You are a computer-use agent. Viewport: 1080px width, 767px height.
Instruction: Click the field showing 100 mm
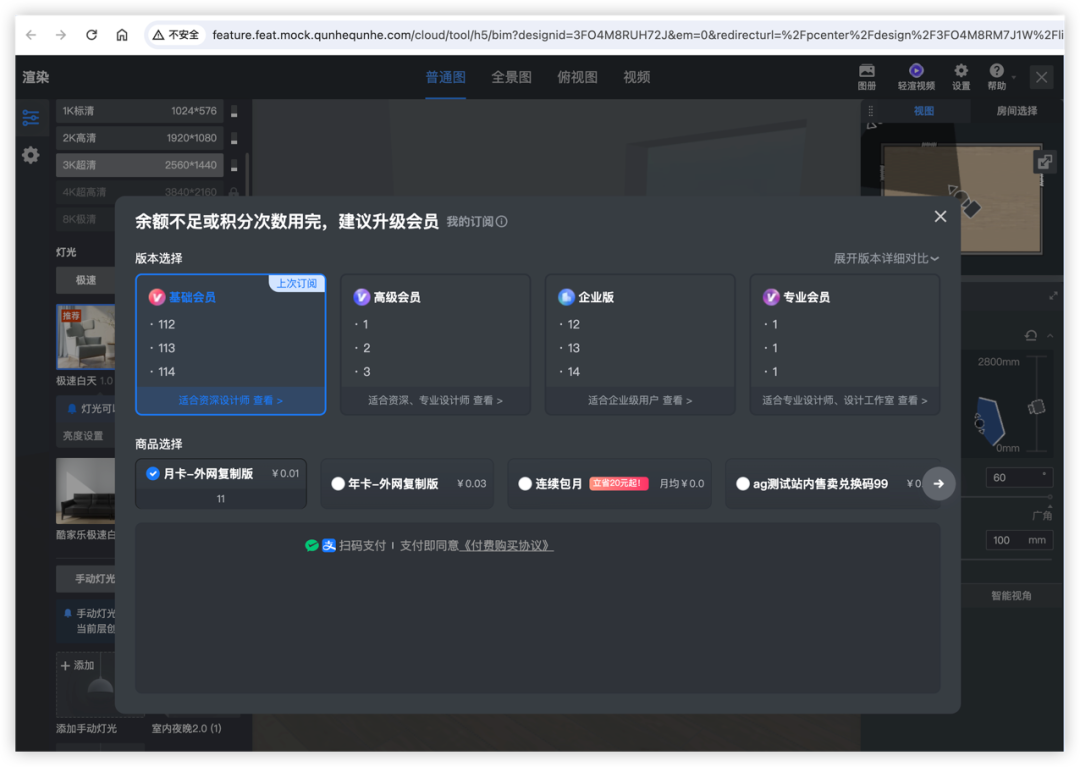[x=1019, y=540]
